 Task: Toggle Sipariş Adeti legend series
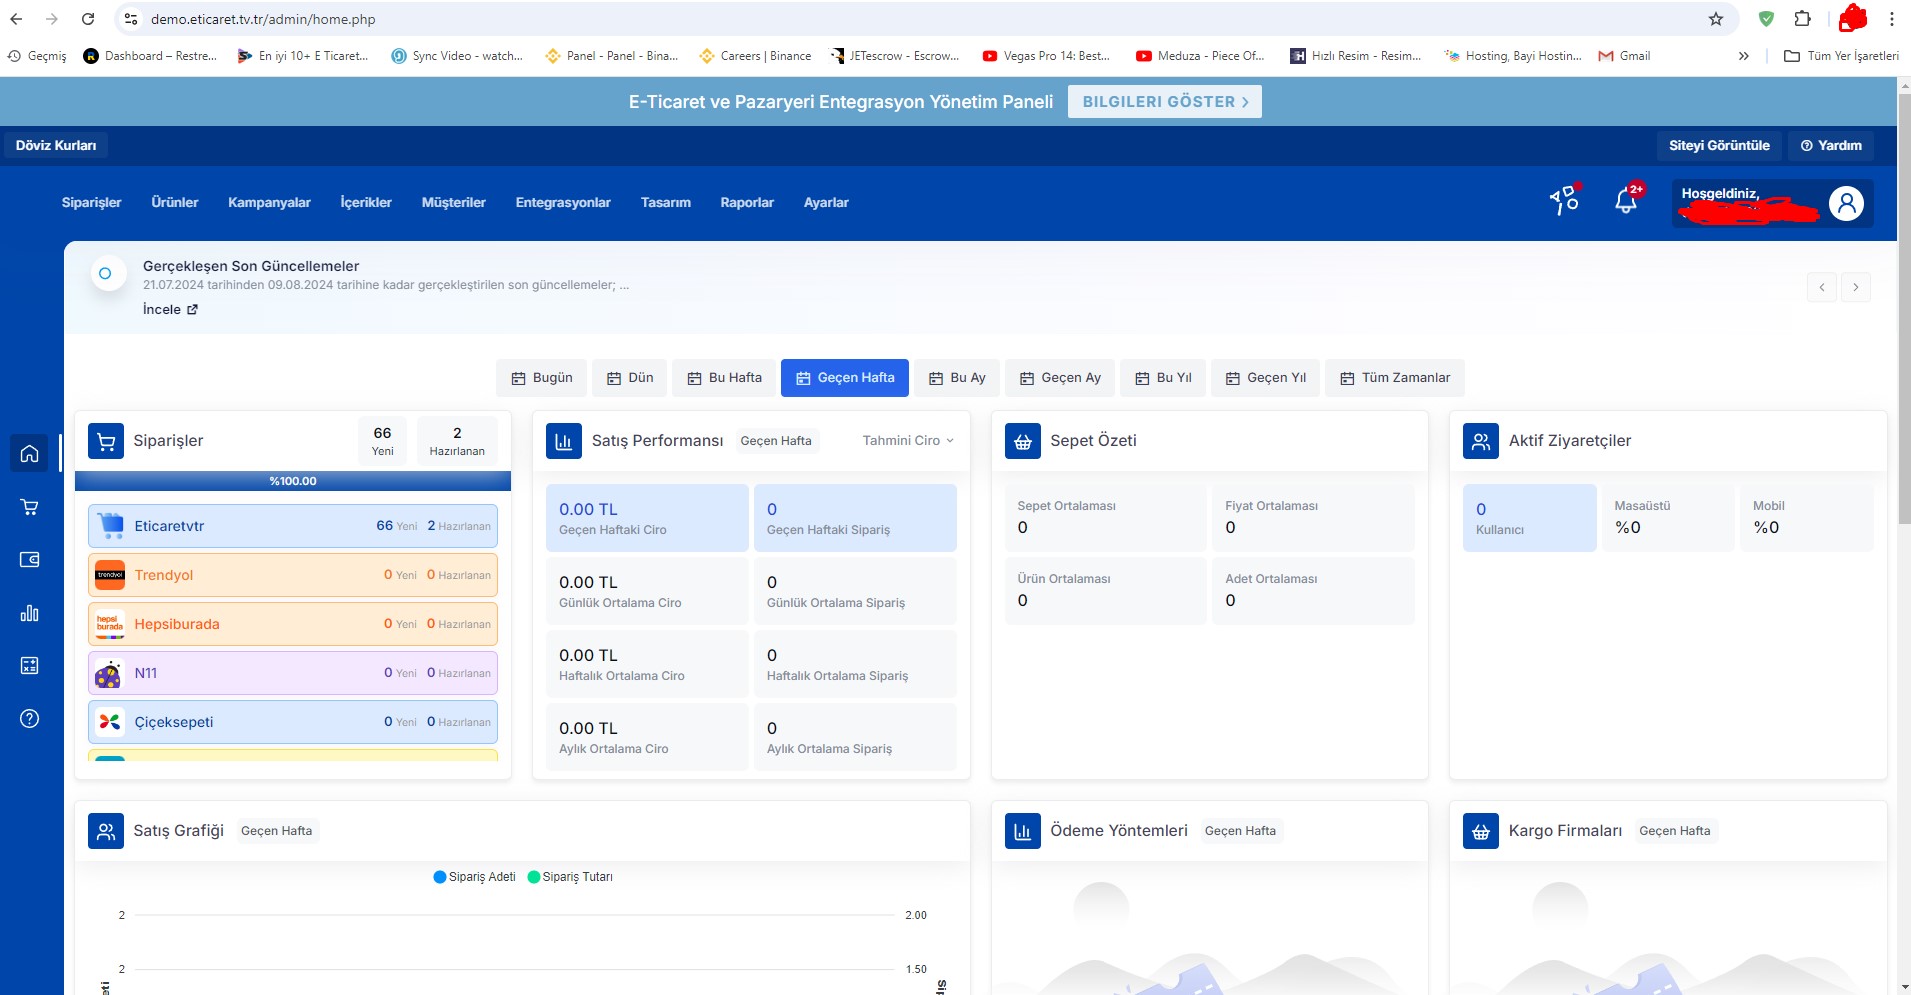(x=475, y=877)
